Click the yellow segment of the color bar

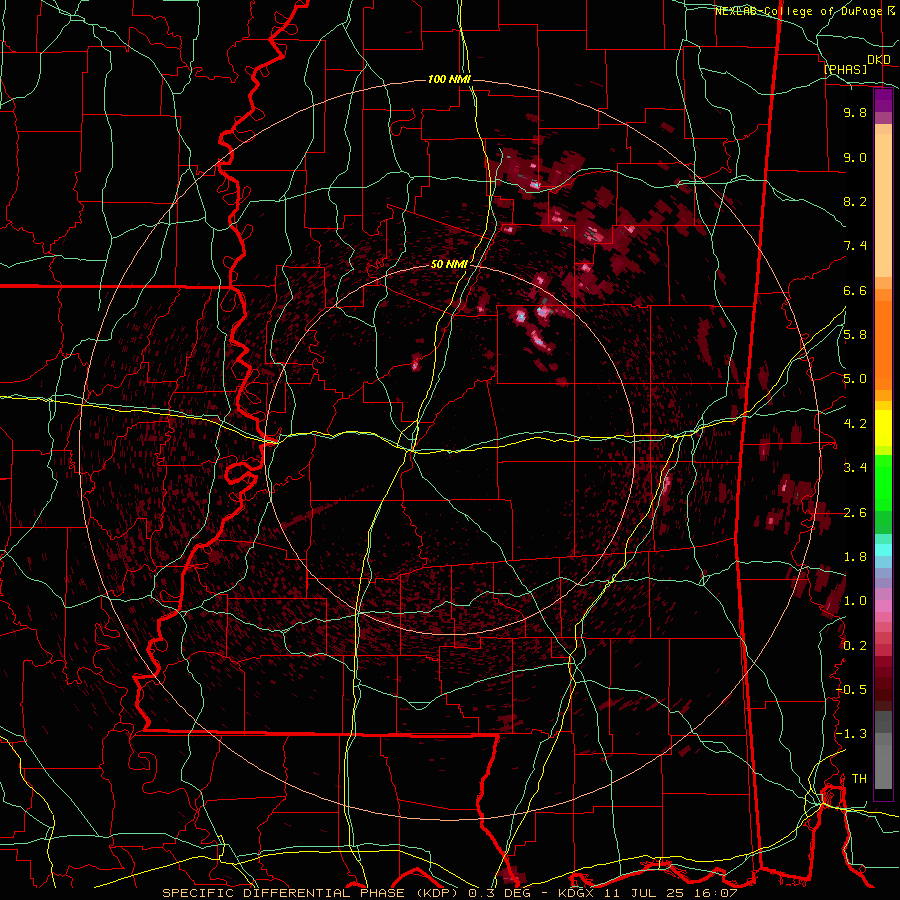(883, 428)
